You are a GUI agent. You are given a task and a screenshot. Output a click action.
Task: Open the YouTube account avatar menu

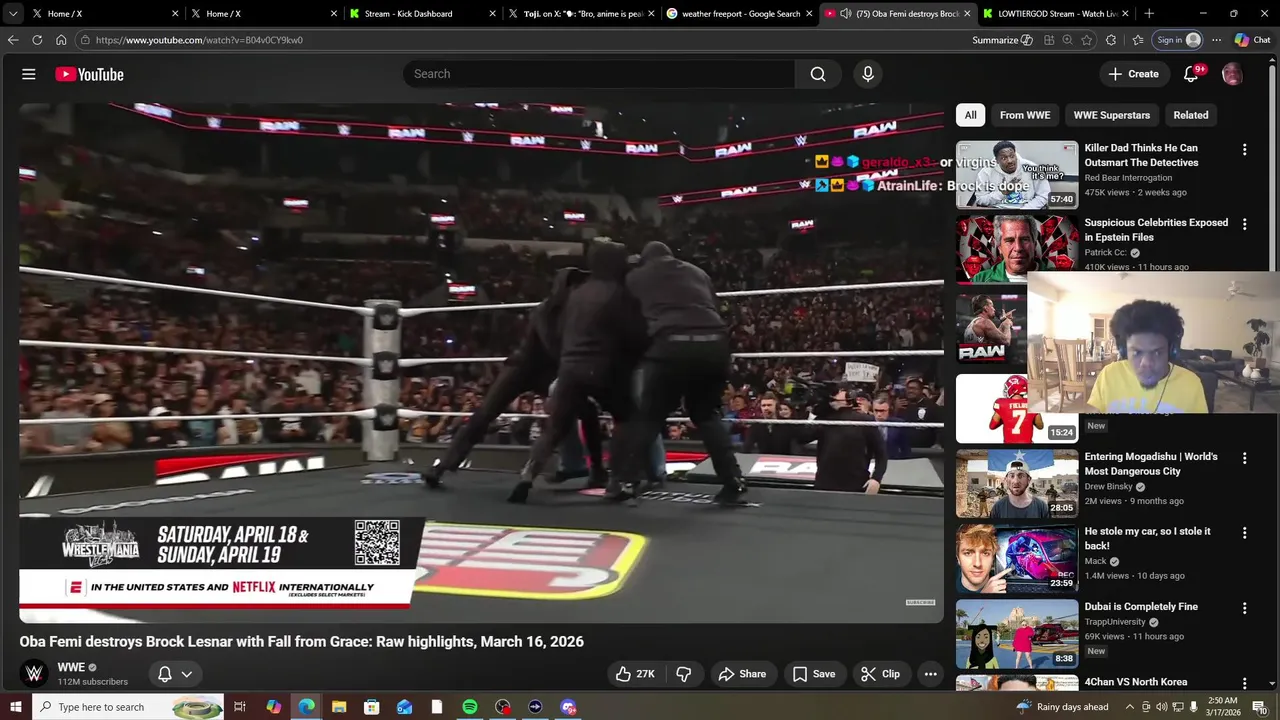1232,74
